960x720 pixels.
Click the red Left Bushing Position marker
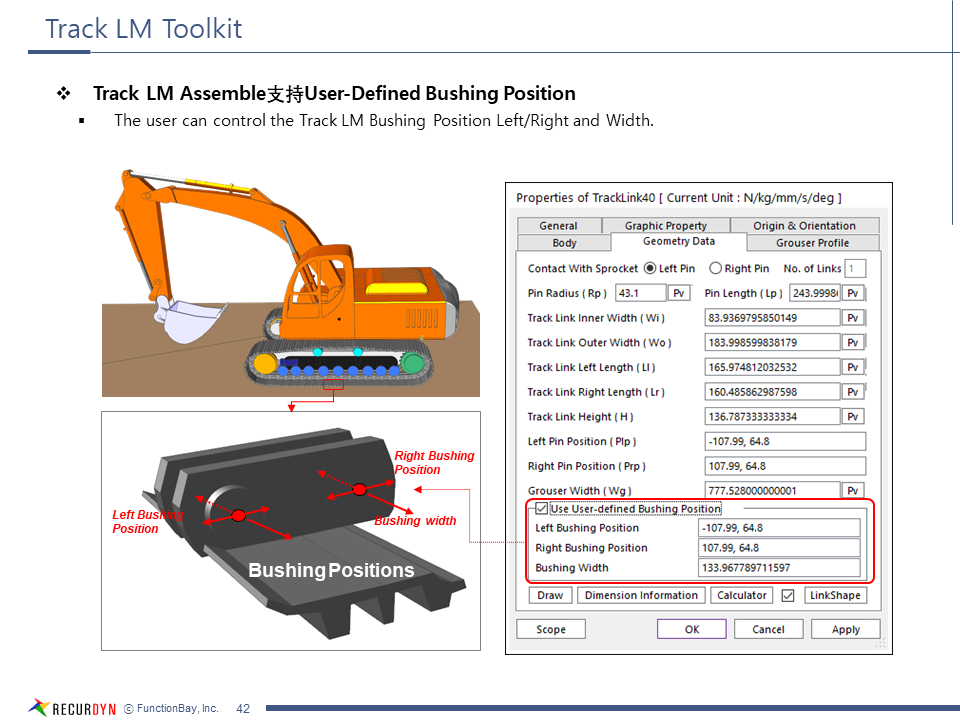pyautogui.click(x=238, y=515)
